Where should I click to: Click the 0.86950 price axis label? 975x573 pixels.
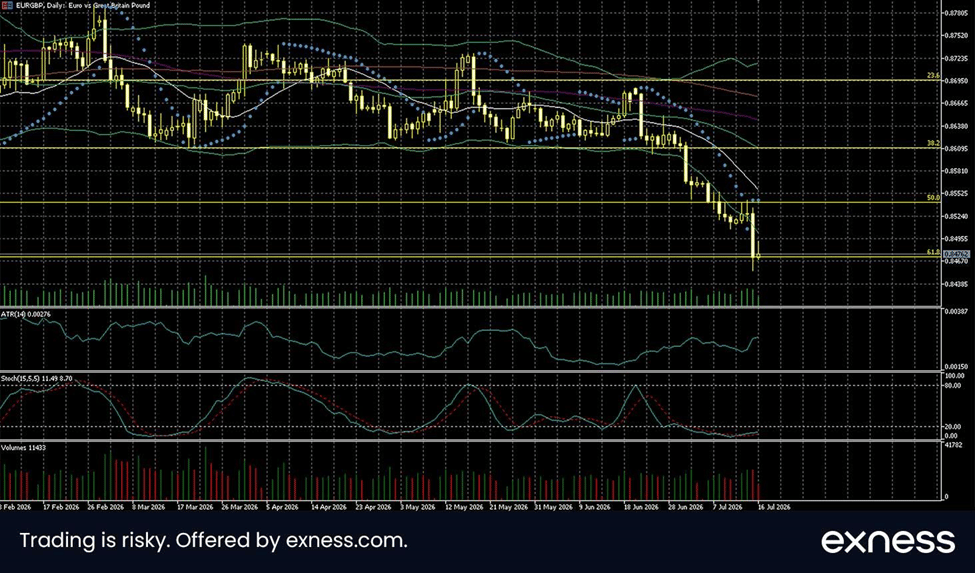point(954,81)
